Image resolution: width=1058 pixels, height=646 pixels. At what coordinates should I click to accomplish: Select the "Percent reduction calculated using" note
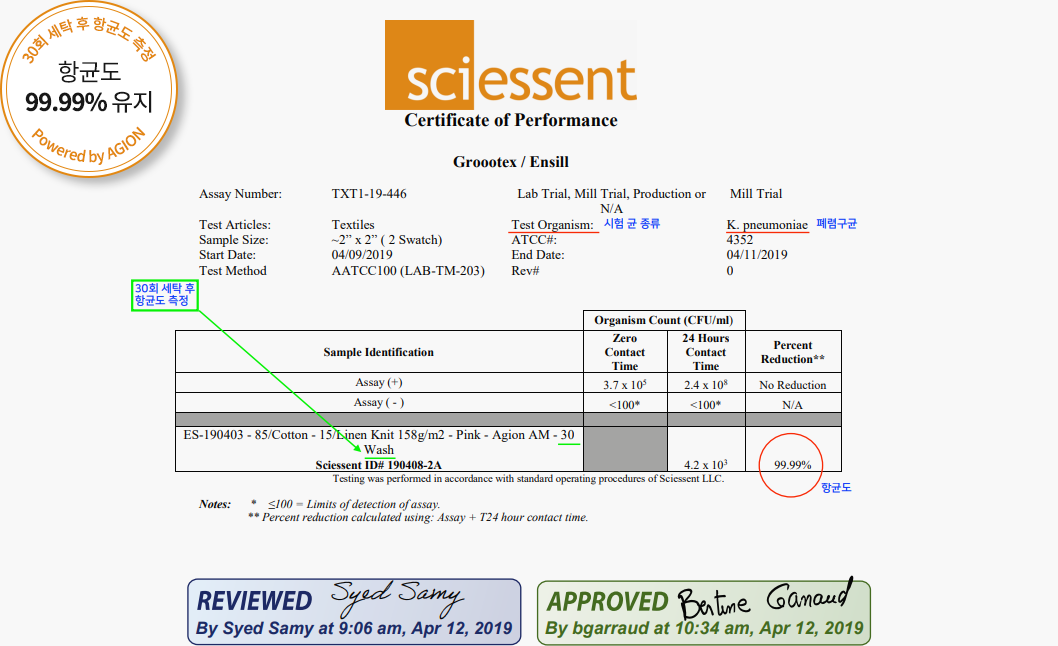coord(424,518)
